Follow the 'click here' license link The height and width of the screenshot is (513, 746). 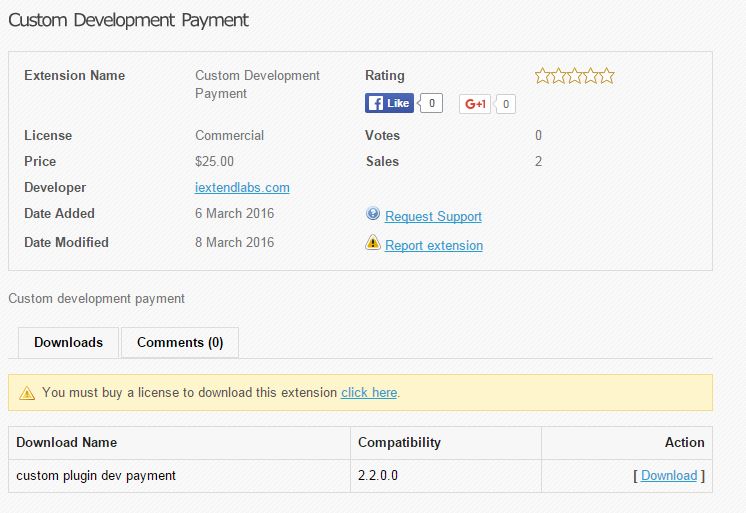(x=369, y=393)
